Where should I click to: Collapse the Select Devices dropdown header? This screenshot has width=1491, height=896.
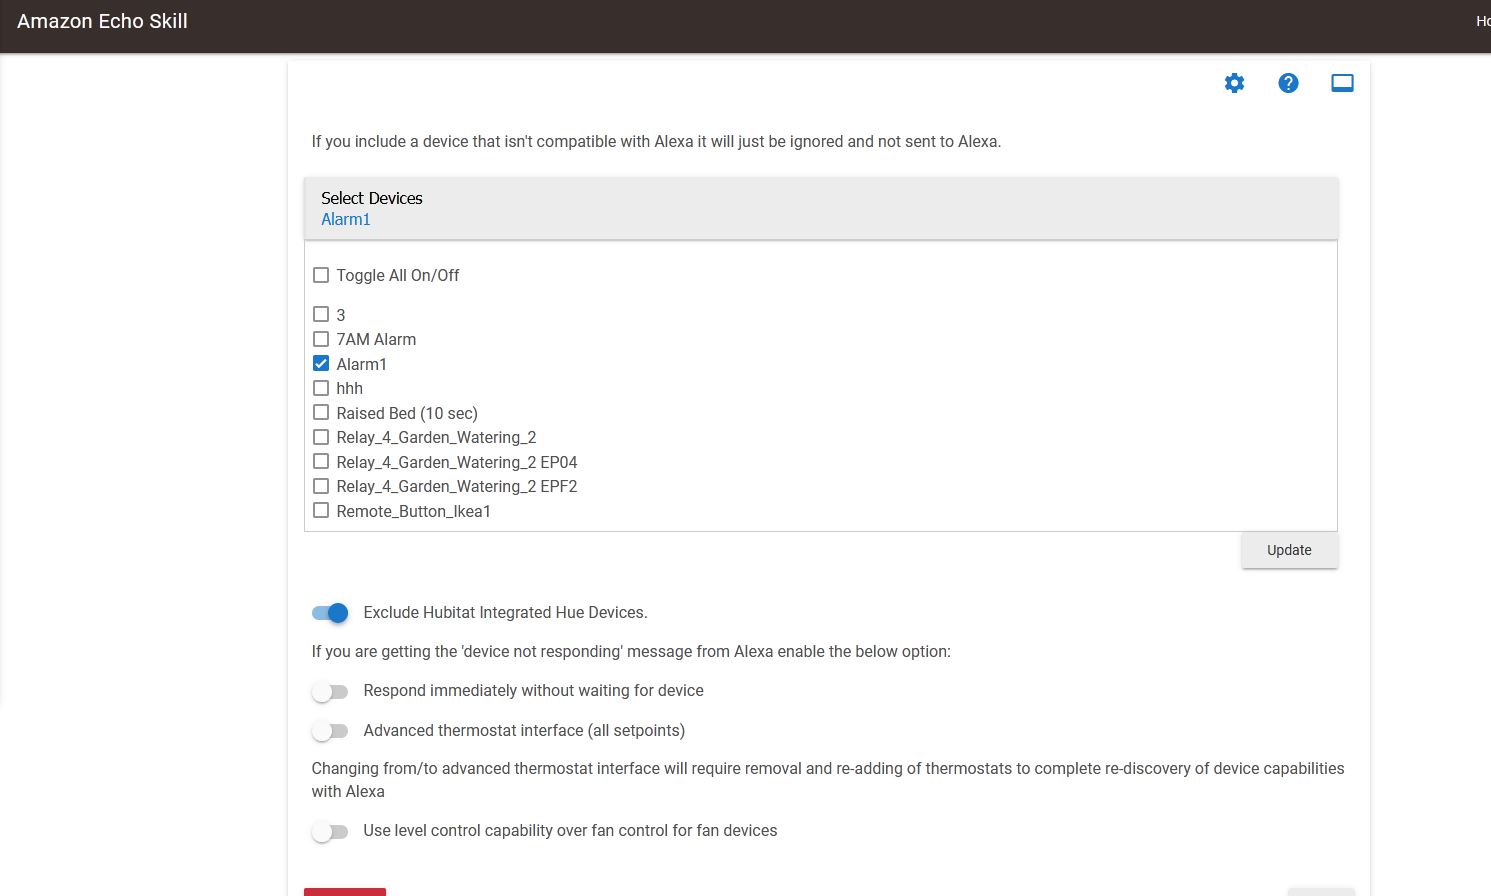pyautogui.click(x=821, y=208)
